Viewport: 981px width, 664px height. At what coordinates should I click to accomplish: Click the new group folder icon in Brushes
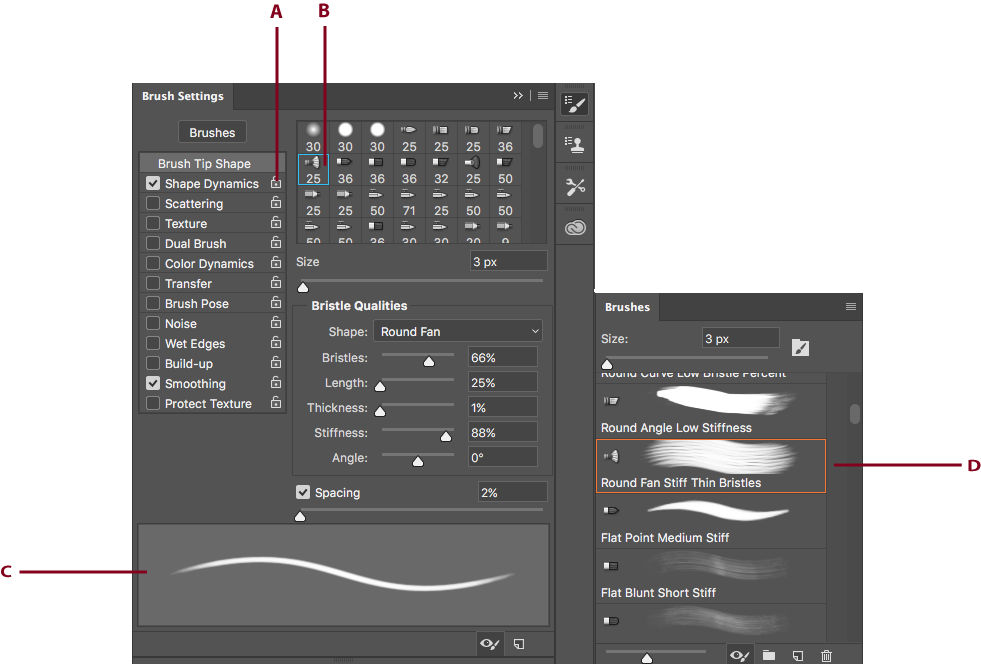click(768, 655)
